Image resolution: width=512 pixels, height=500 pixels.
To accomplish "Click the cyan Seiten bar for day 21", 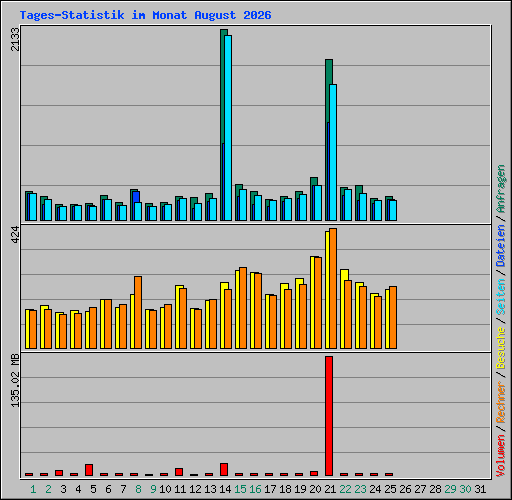I will (333, 152).
